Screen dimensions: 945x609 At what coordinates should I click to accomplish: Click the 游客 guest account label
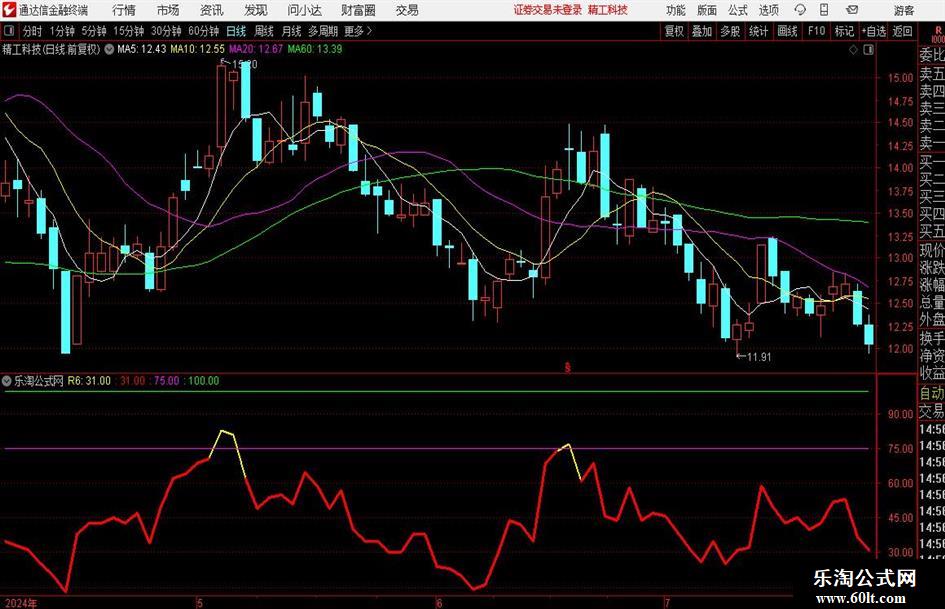[x=903, y=10]
